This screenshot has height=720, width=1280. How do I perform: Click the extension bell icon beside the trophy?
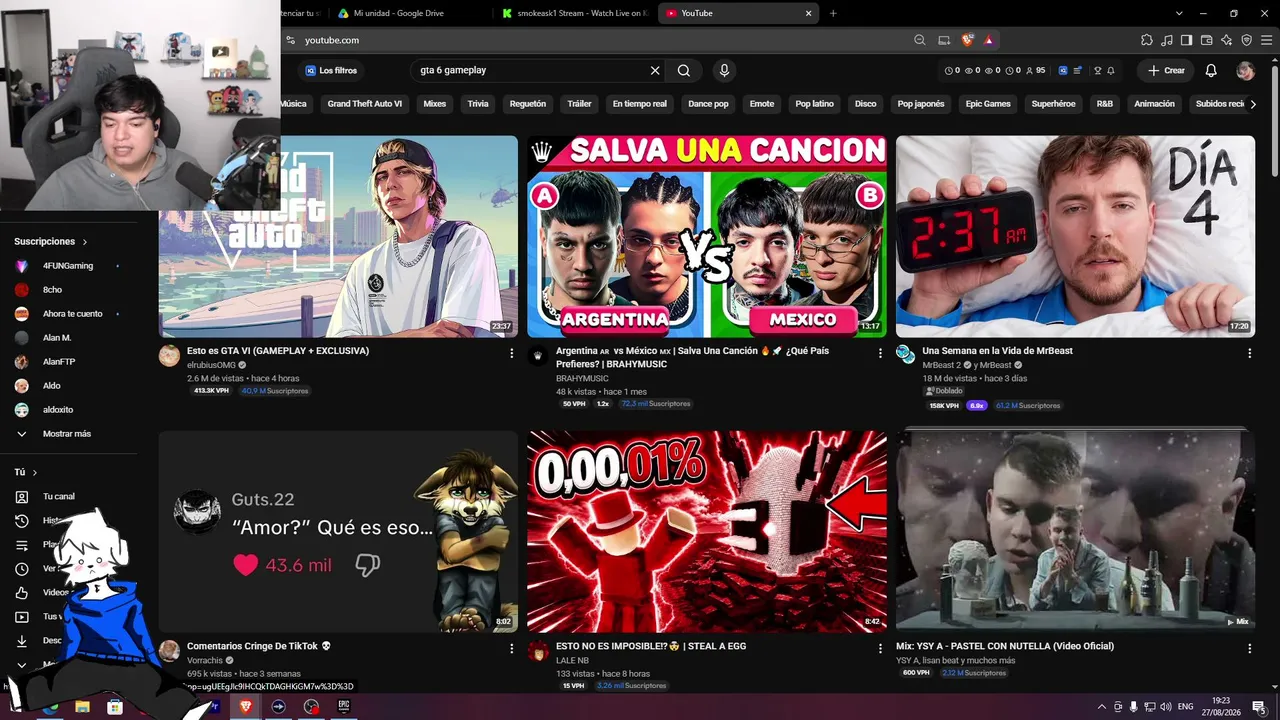click(x=1111, y=71)
